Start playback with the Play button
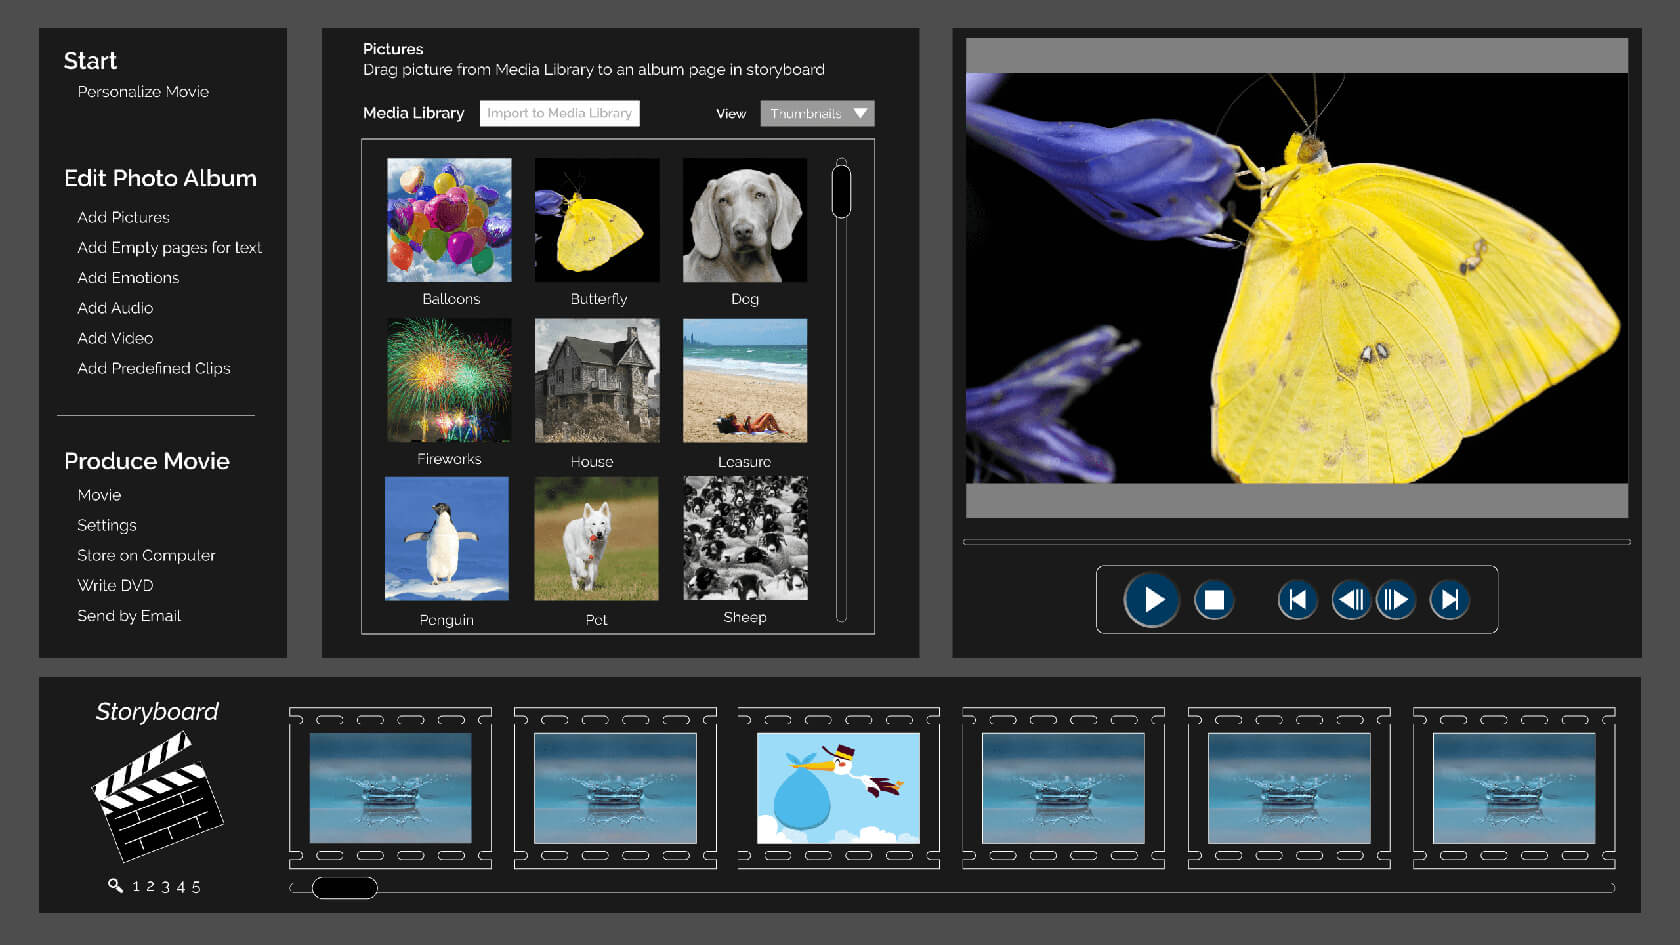Viewport: 1680px width, 945px height. coord(1152,600)
